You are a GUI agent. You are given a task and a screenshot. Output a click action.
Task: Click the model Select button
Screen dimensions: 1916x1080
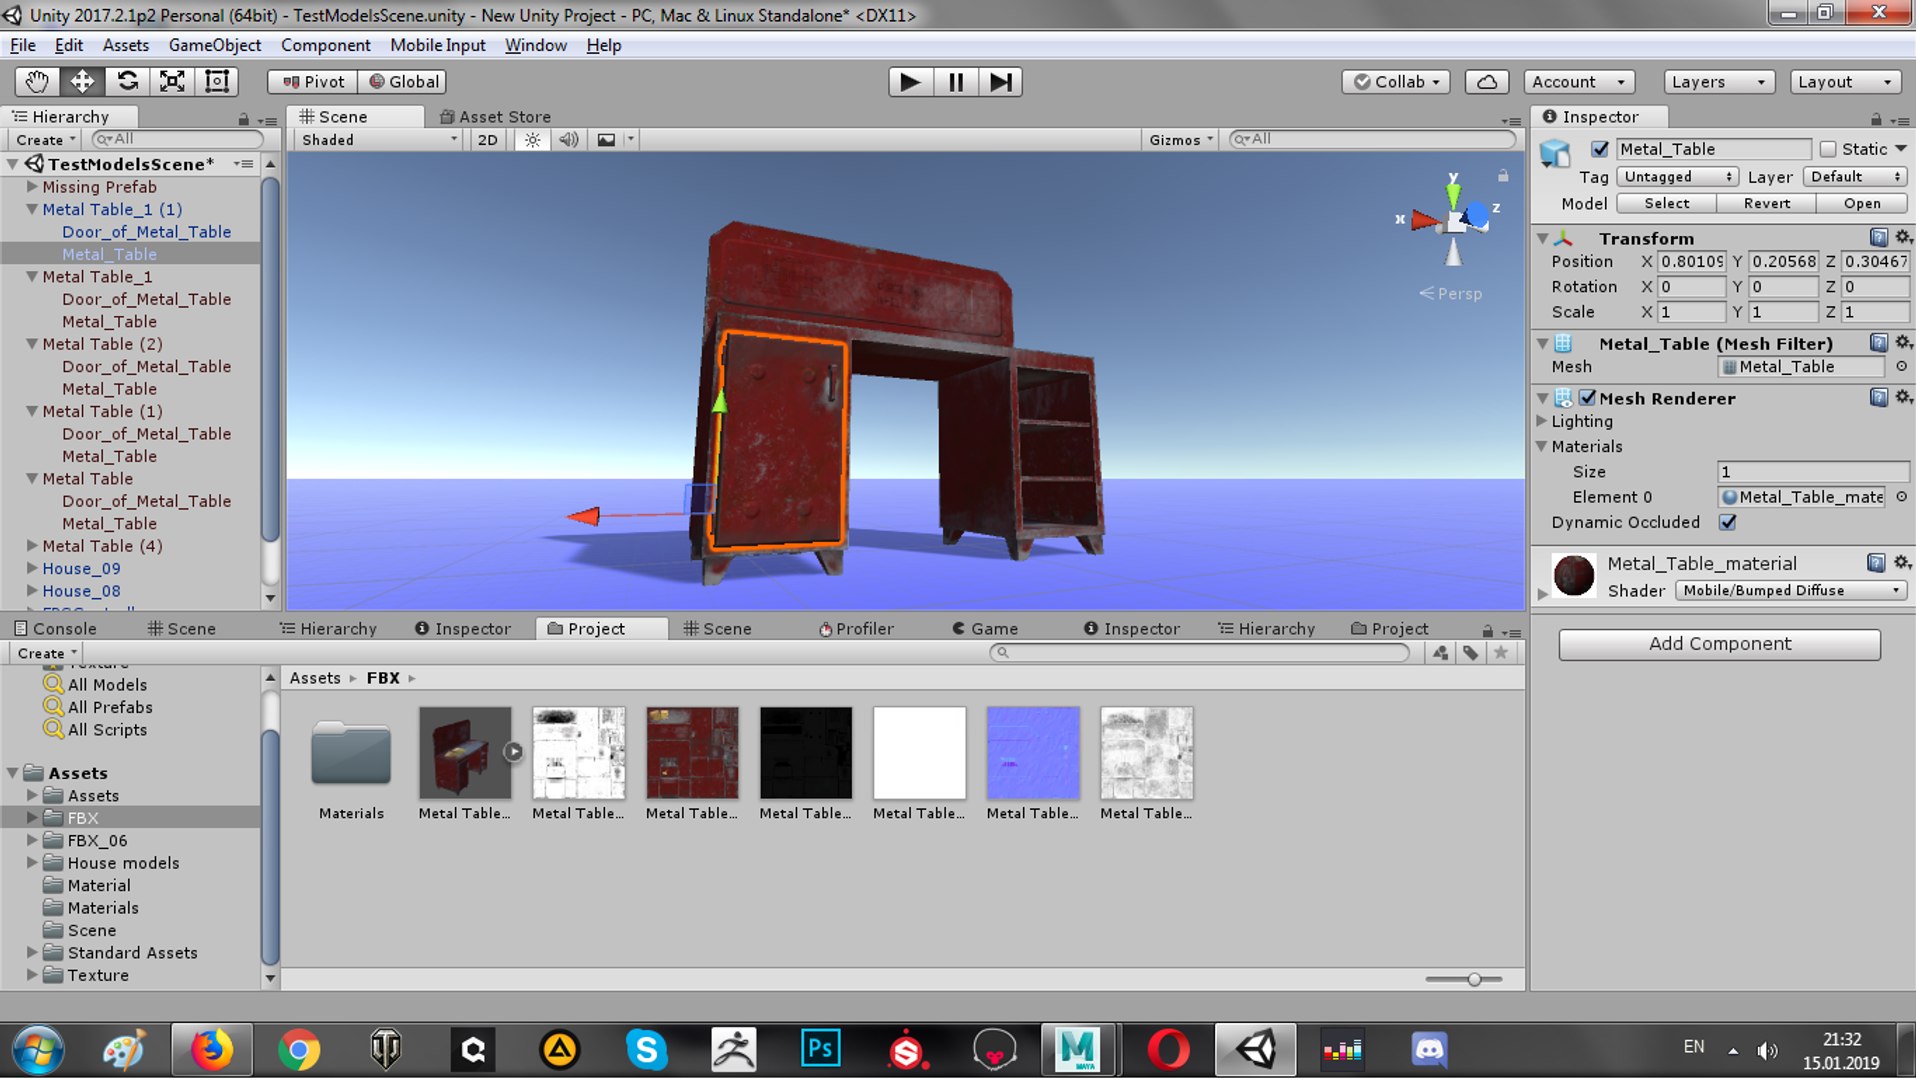pyautogui.click(x=1666, y=203)
